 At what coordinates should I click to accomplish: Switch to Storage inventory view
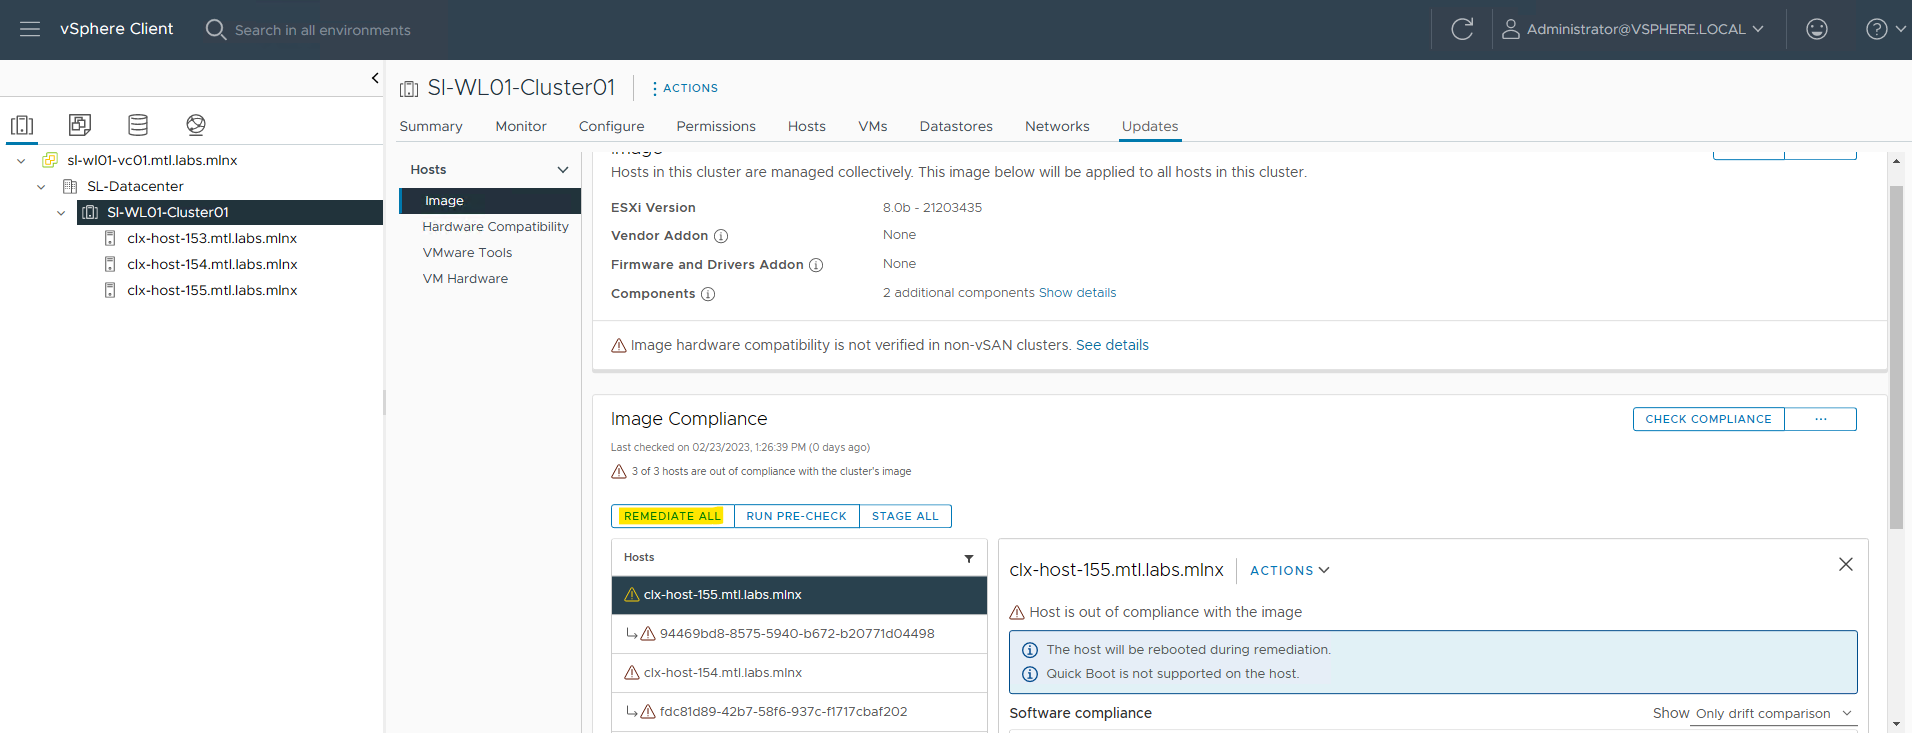pyautogui.click(x=138, y=125)
